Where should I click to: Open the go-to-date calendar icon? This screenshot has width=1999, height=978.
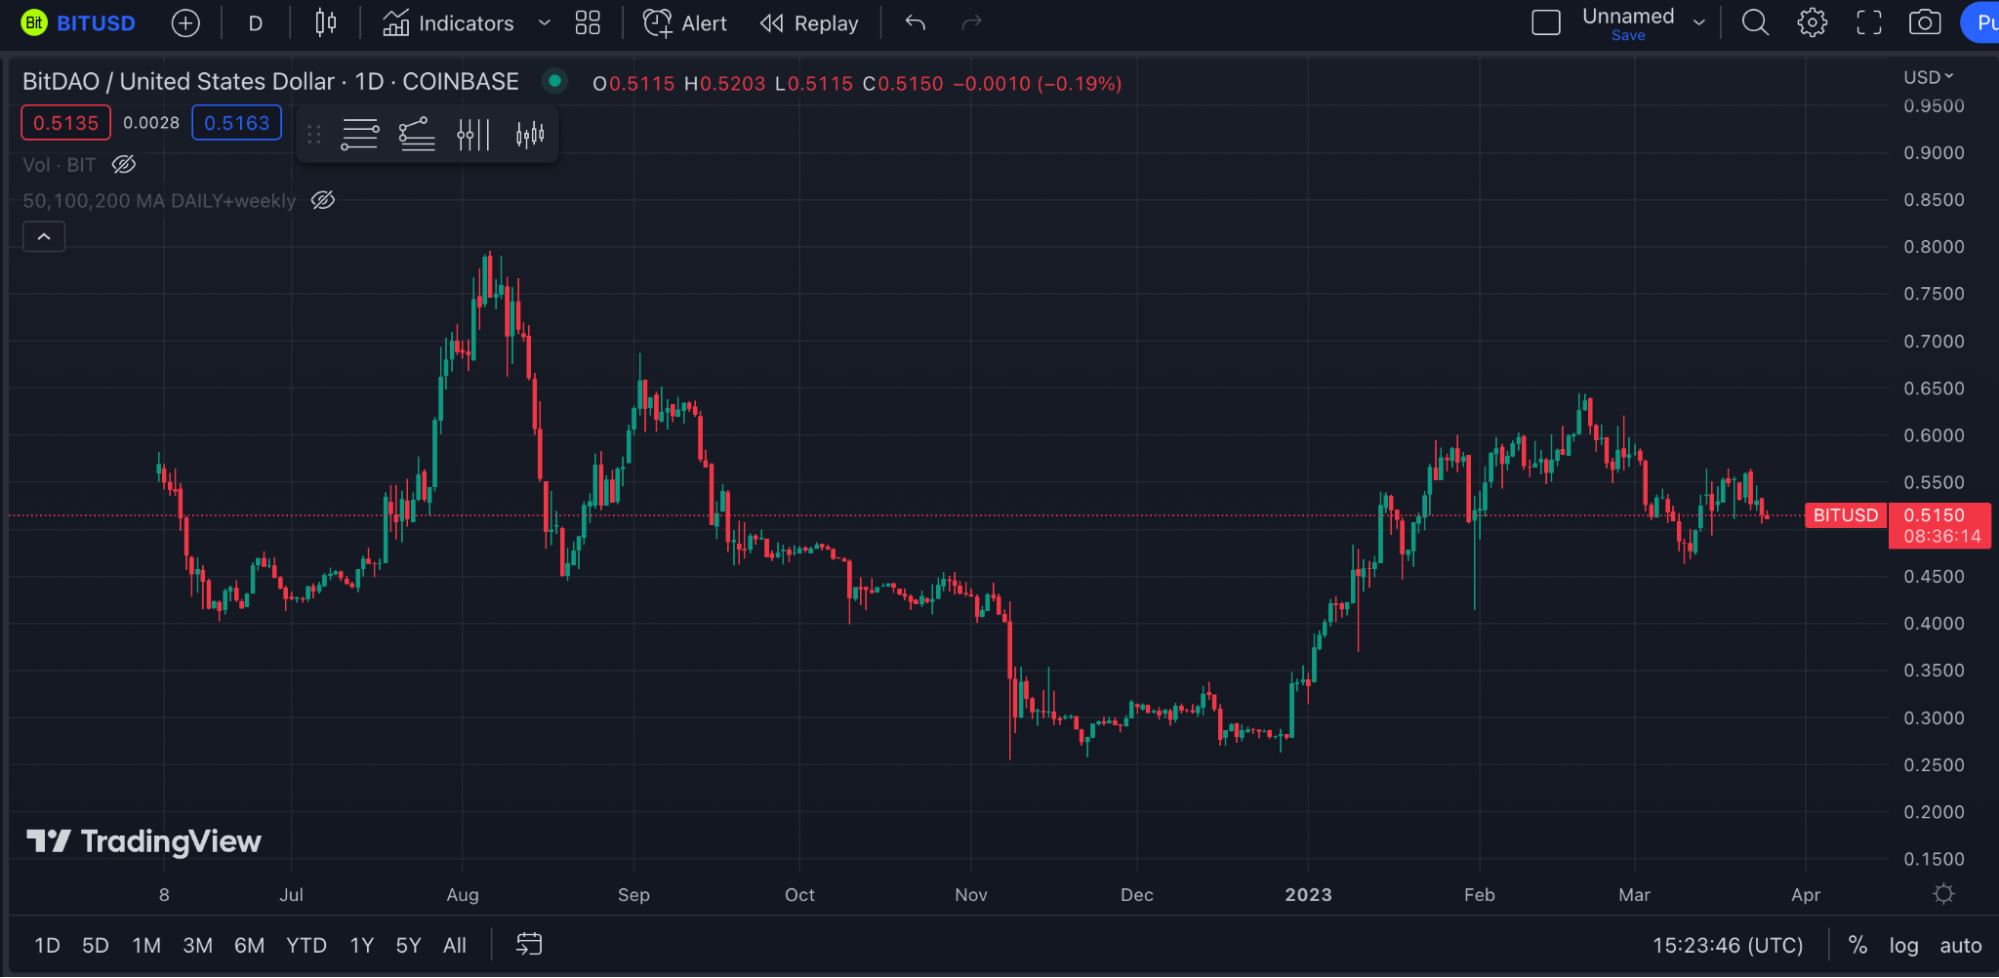coord(529,944)
